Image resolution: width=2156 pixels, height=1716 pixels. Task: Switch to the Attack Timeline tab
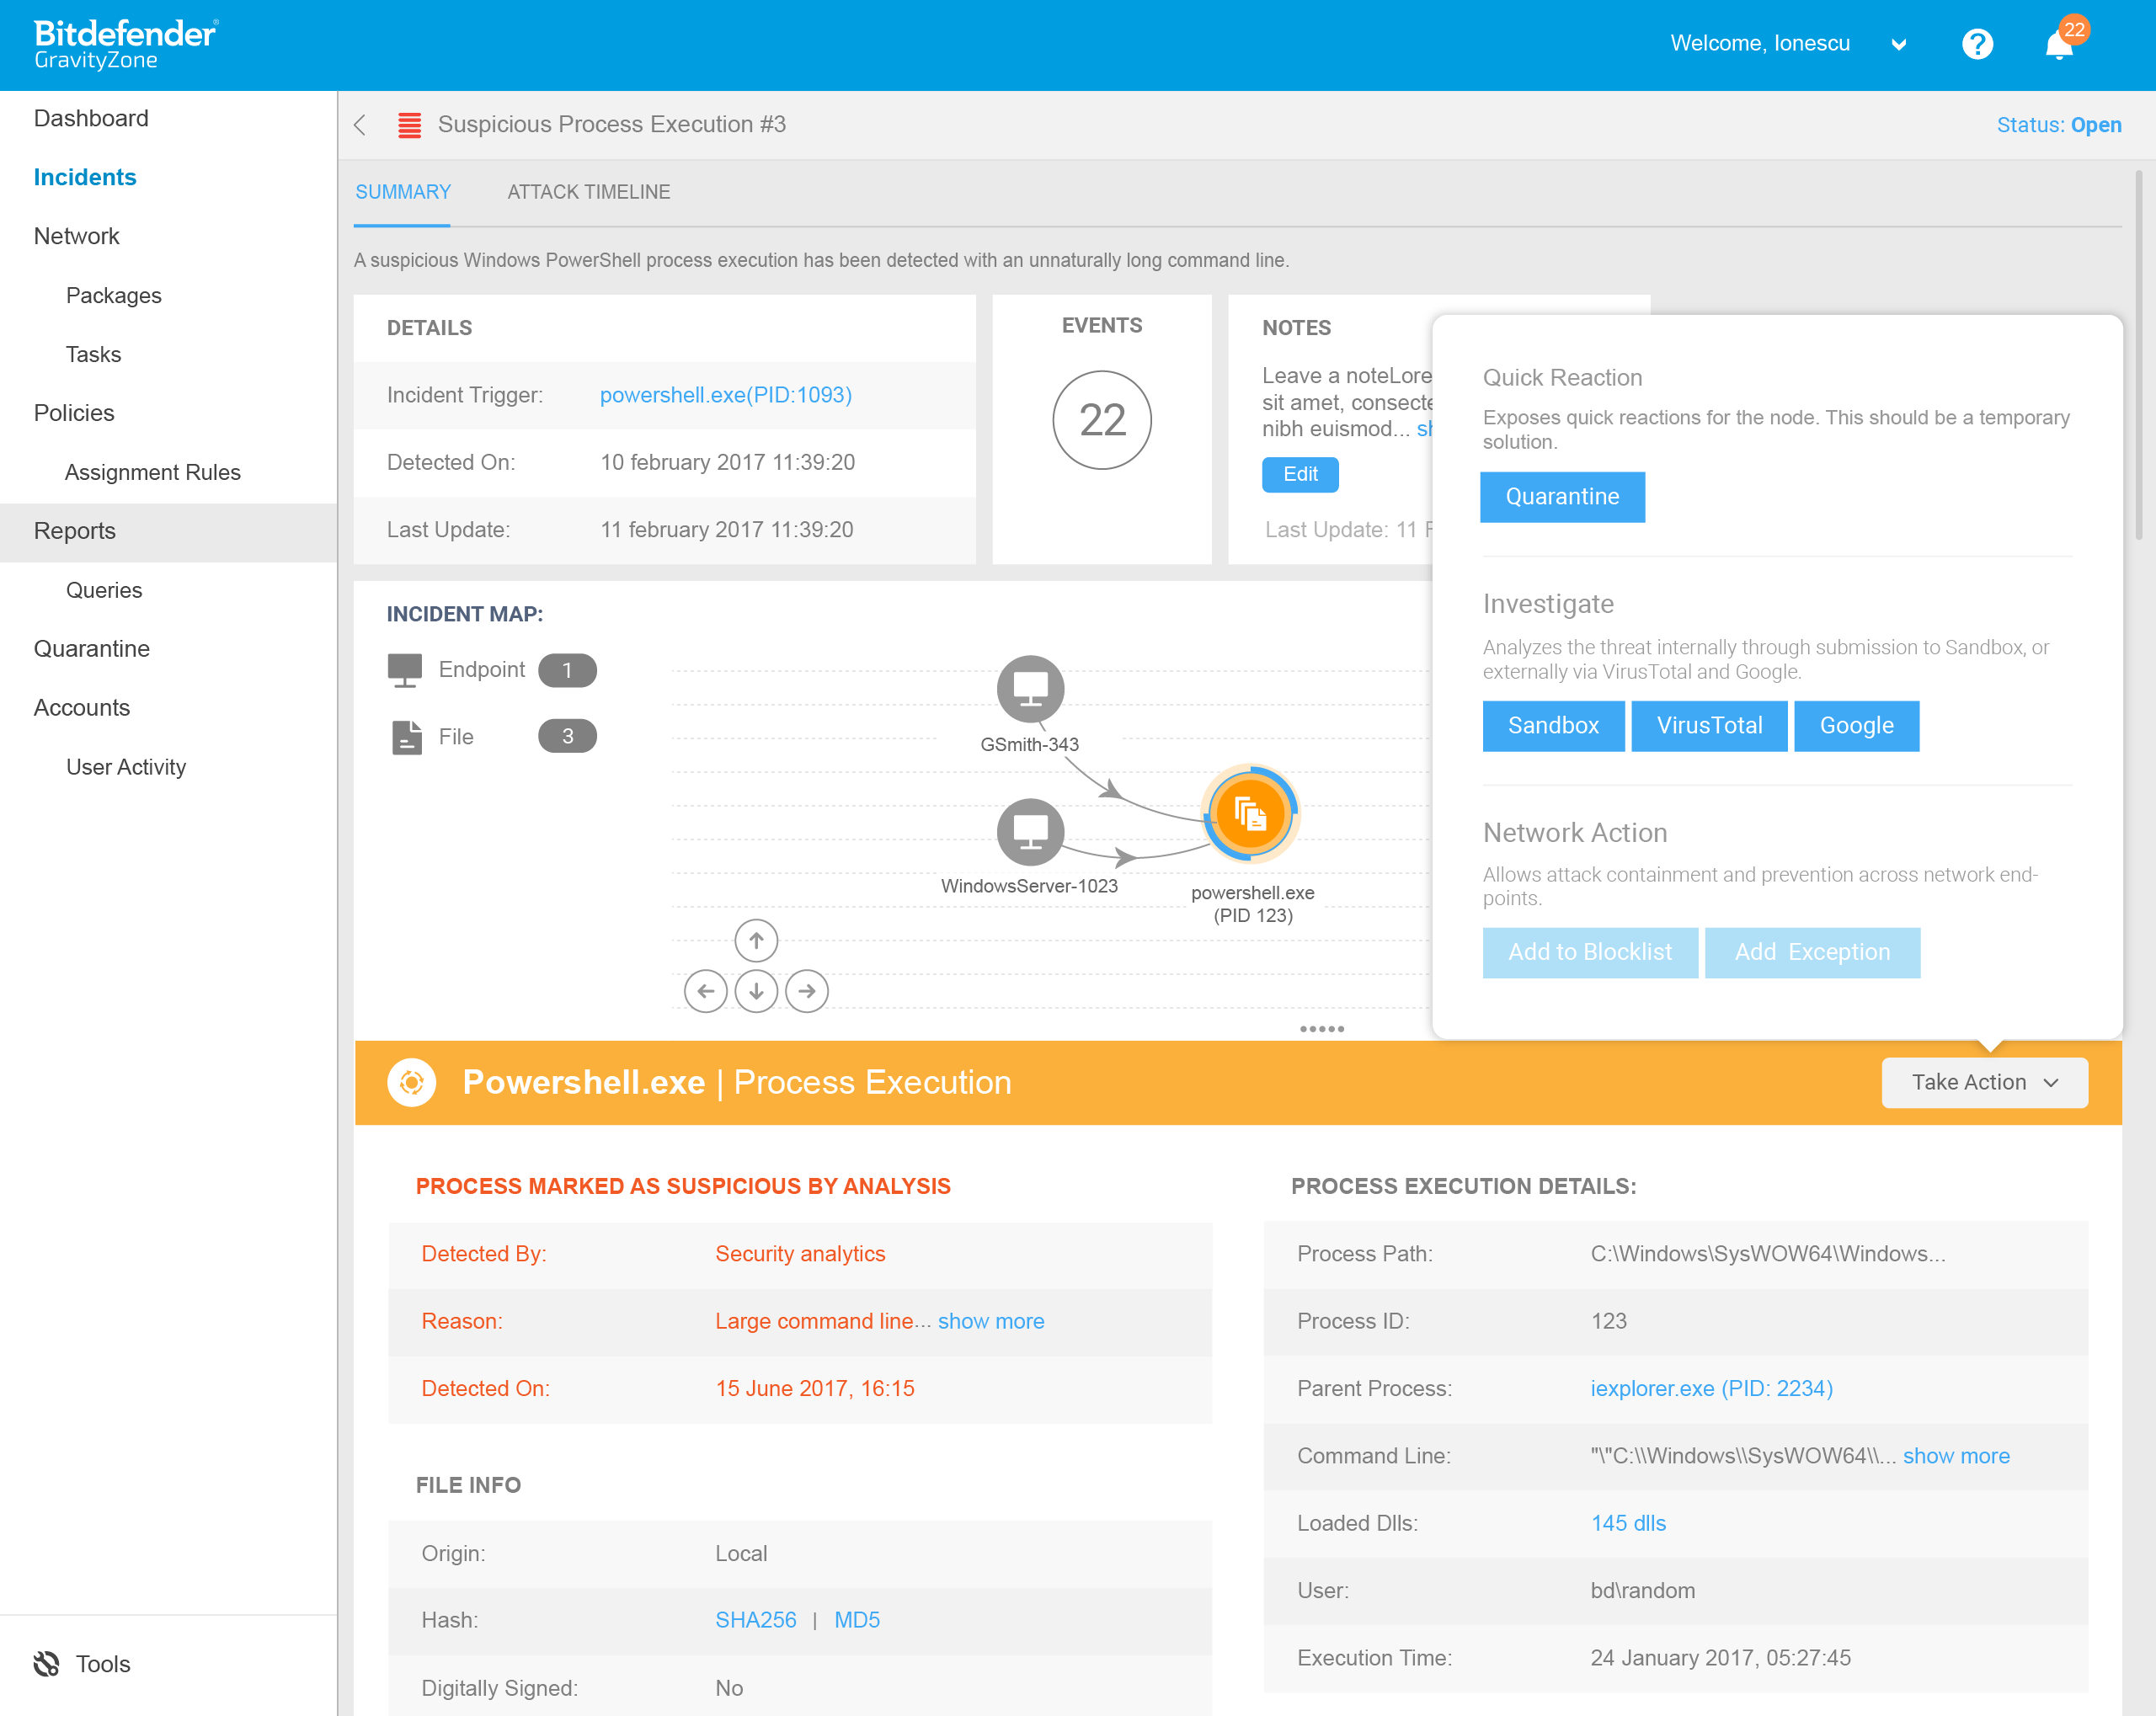(x=588, y=192)
